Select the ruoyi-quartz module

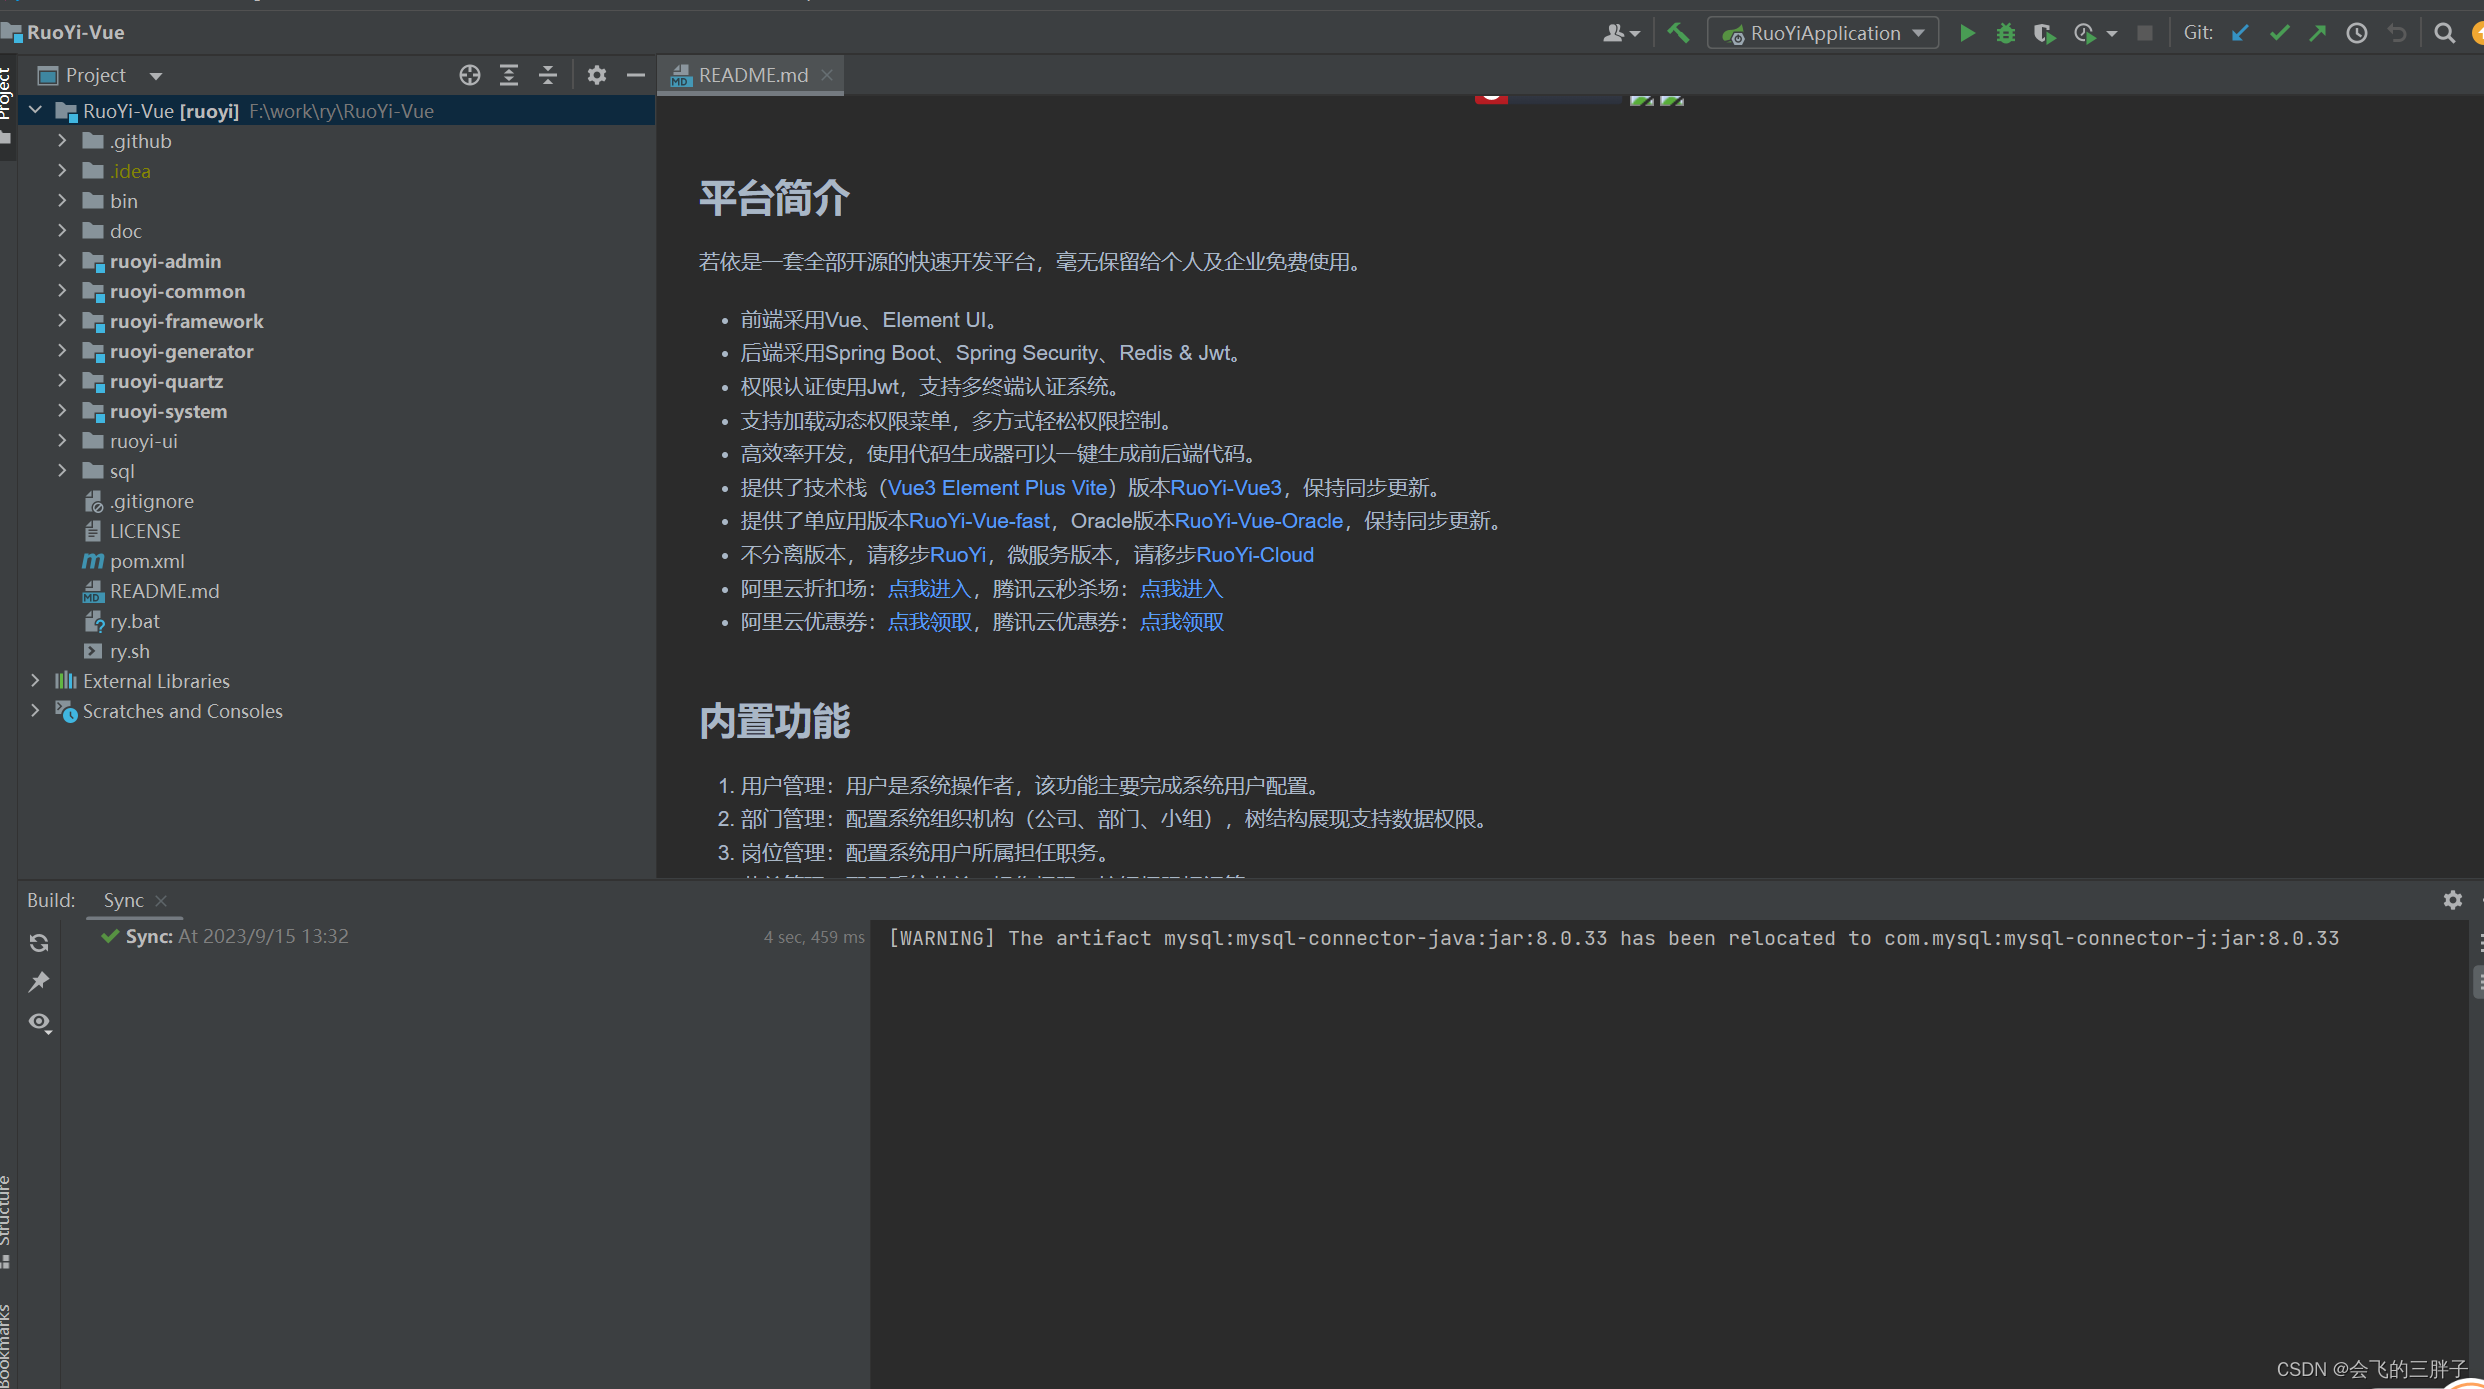(166, 381)
